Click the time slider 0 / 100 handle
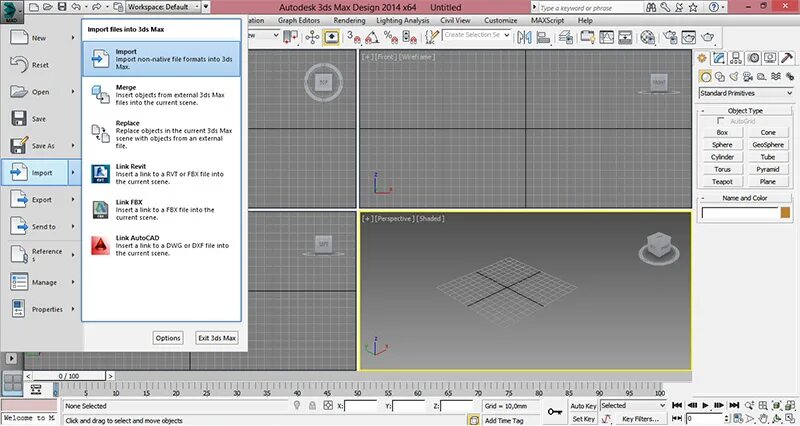 (69, 376)
